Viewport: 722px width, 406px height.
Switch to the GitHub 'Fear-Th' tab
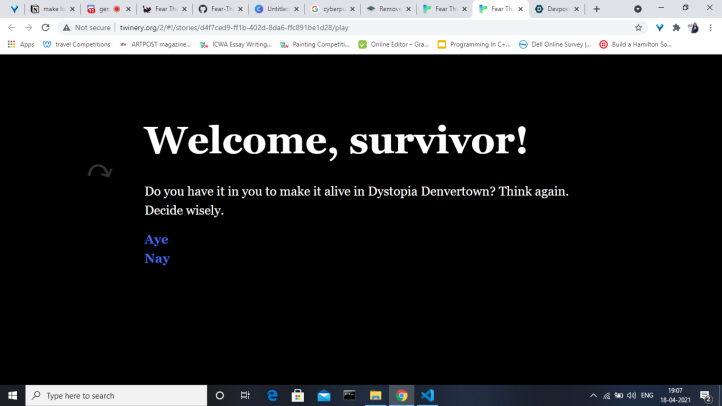pos(221,9)
